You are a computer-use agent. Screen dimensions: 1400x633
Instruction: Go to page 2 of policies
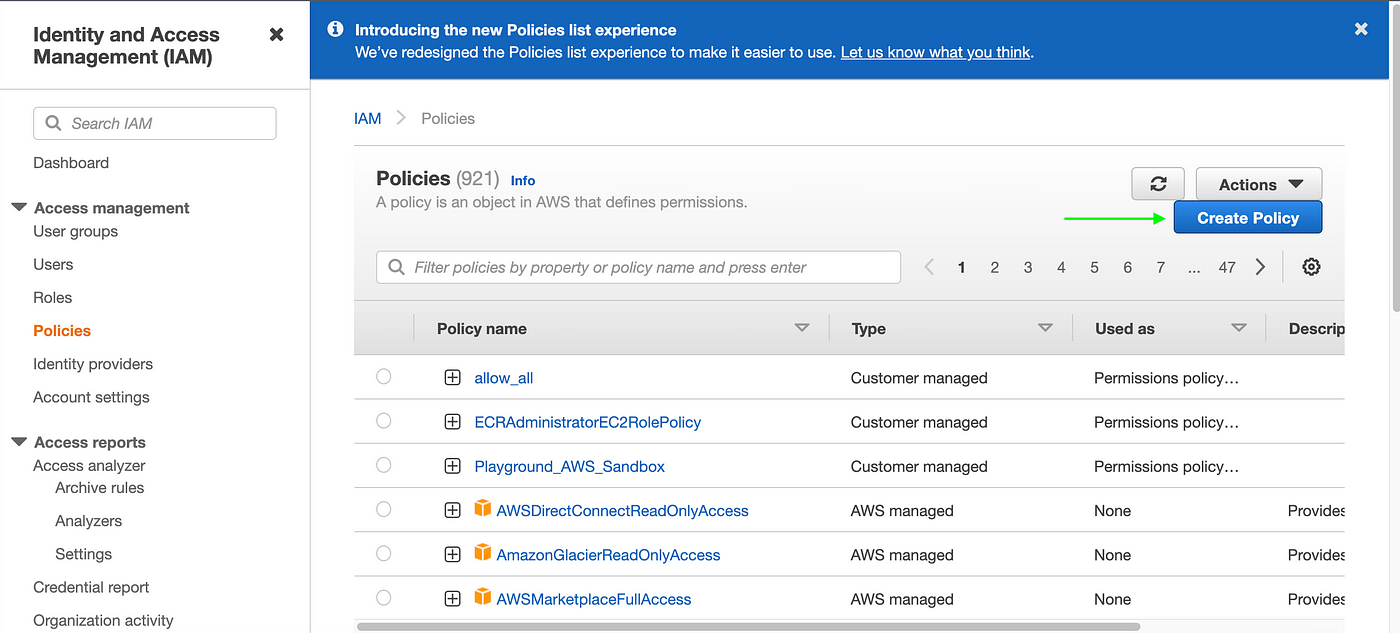[x=995, y=267]
